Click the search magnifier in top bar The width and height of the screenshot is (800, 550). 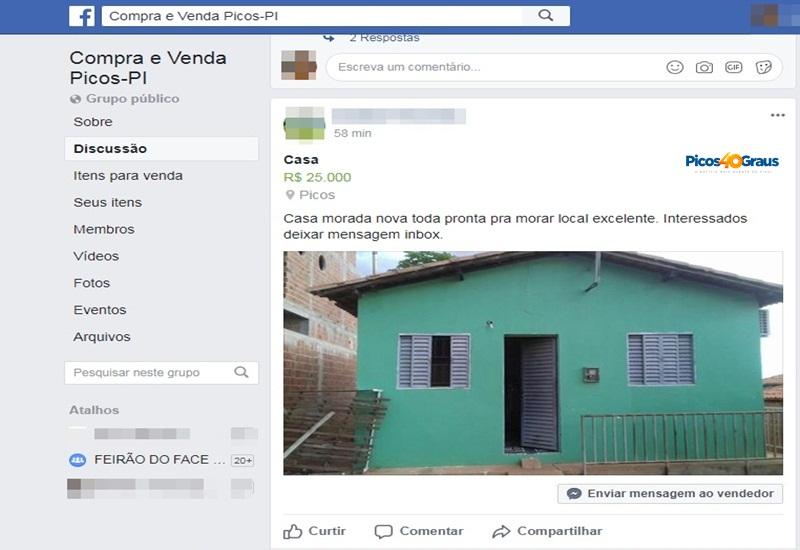(x=545, y=15)
